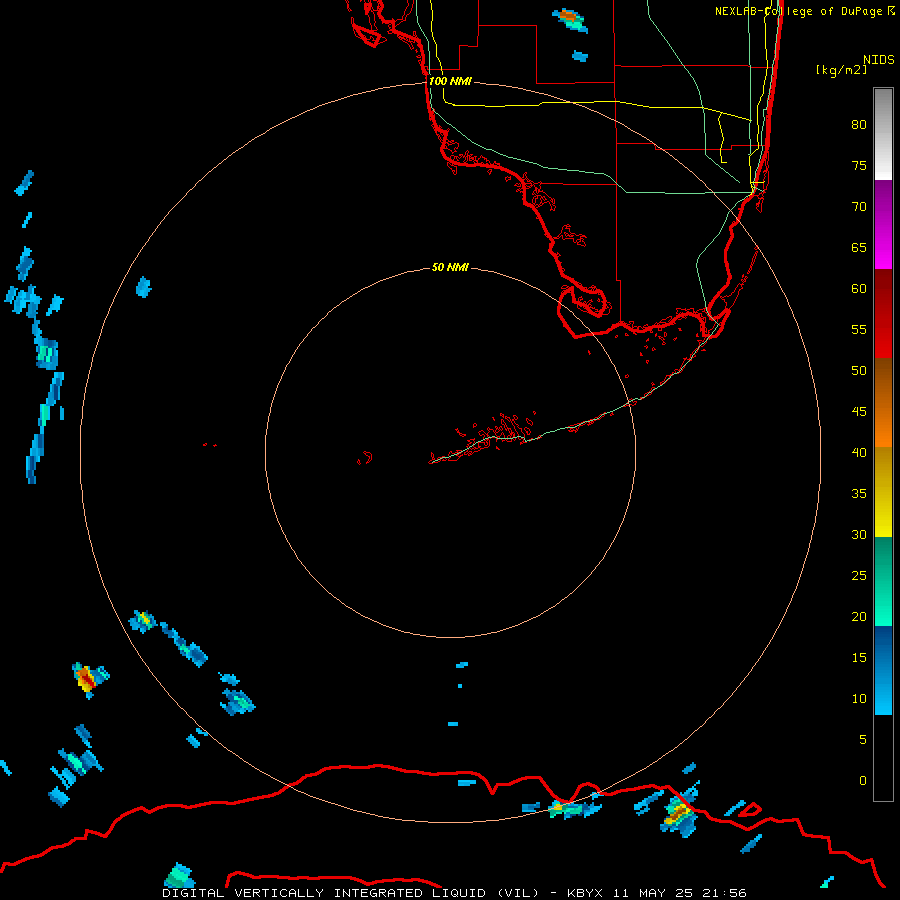Click the '35' value on the scale

859,494
